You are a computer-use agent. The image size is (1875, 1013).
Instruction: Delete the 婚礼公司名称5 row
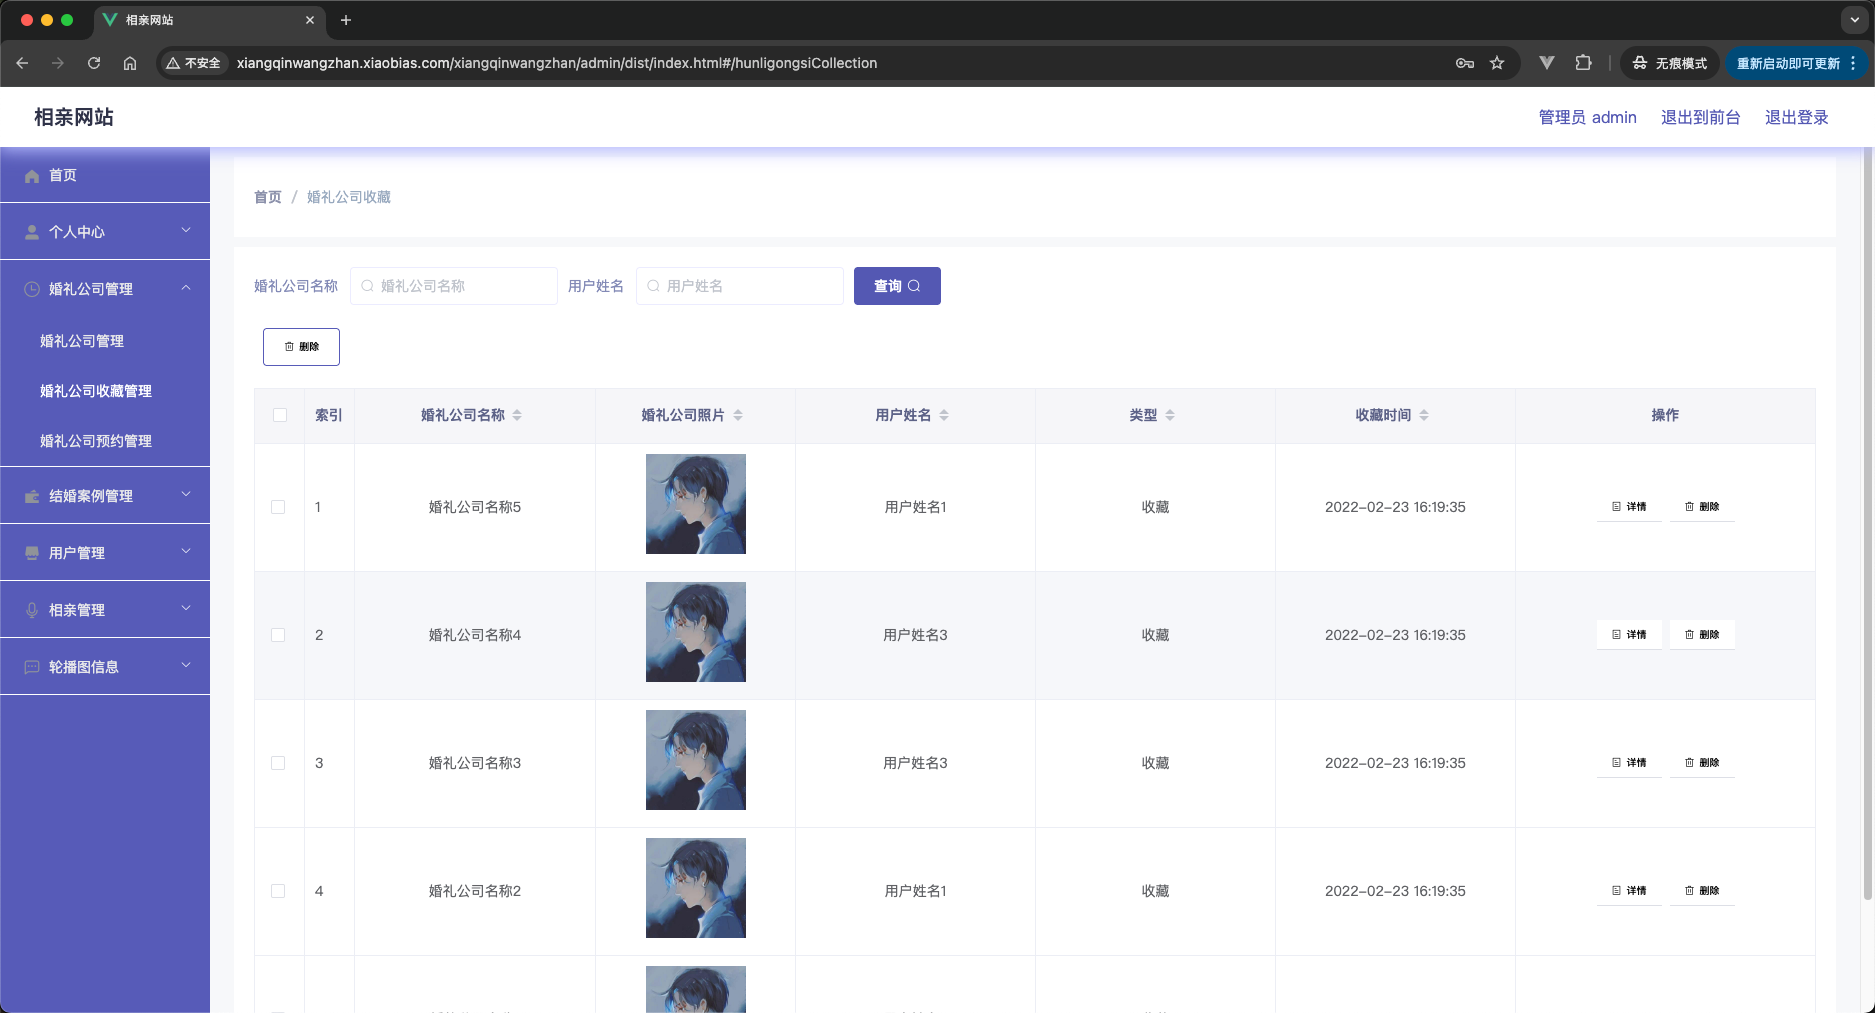pos(1702,507)
